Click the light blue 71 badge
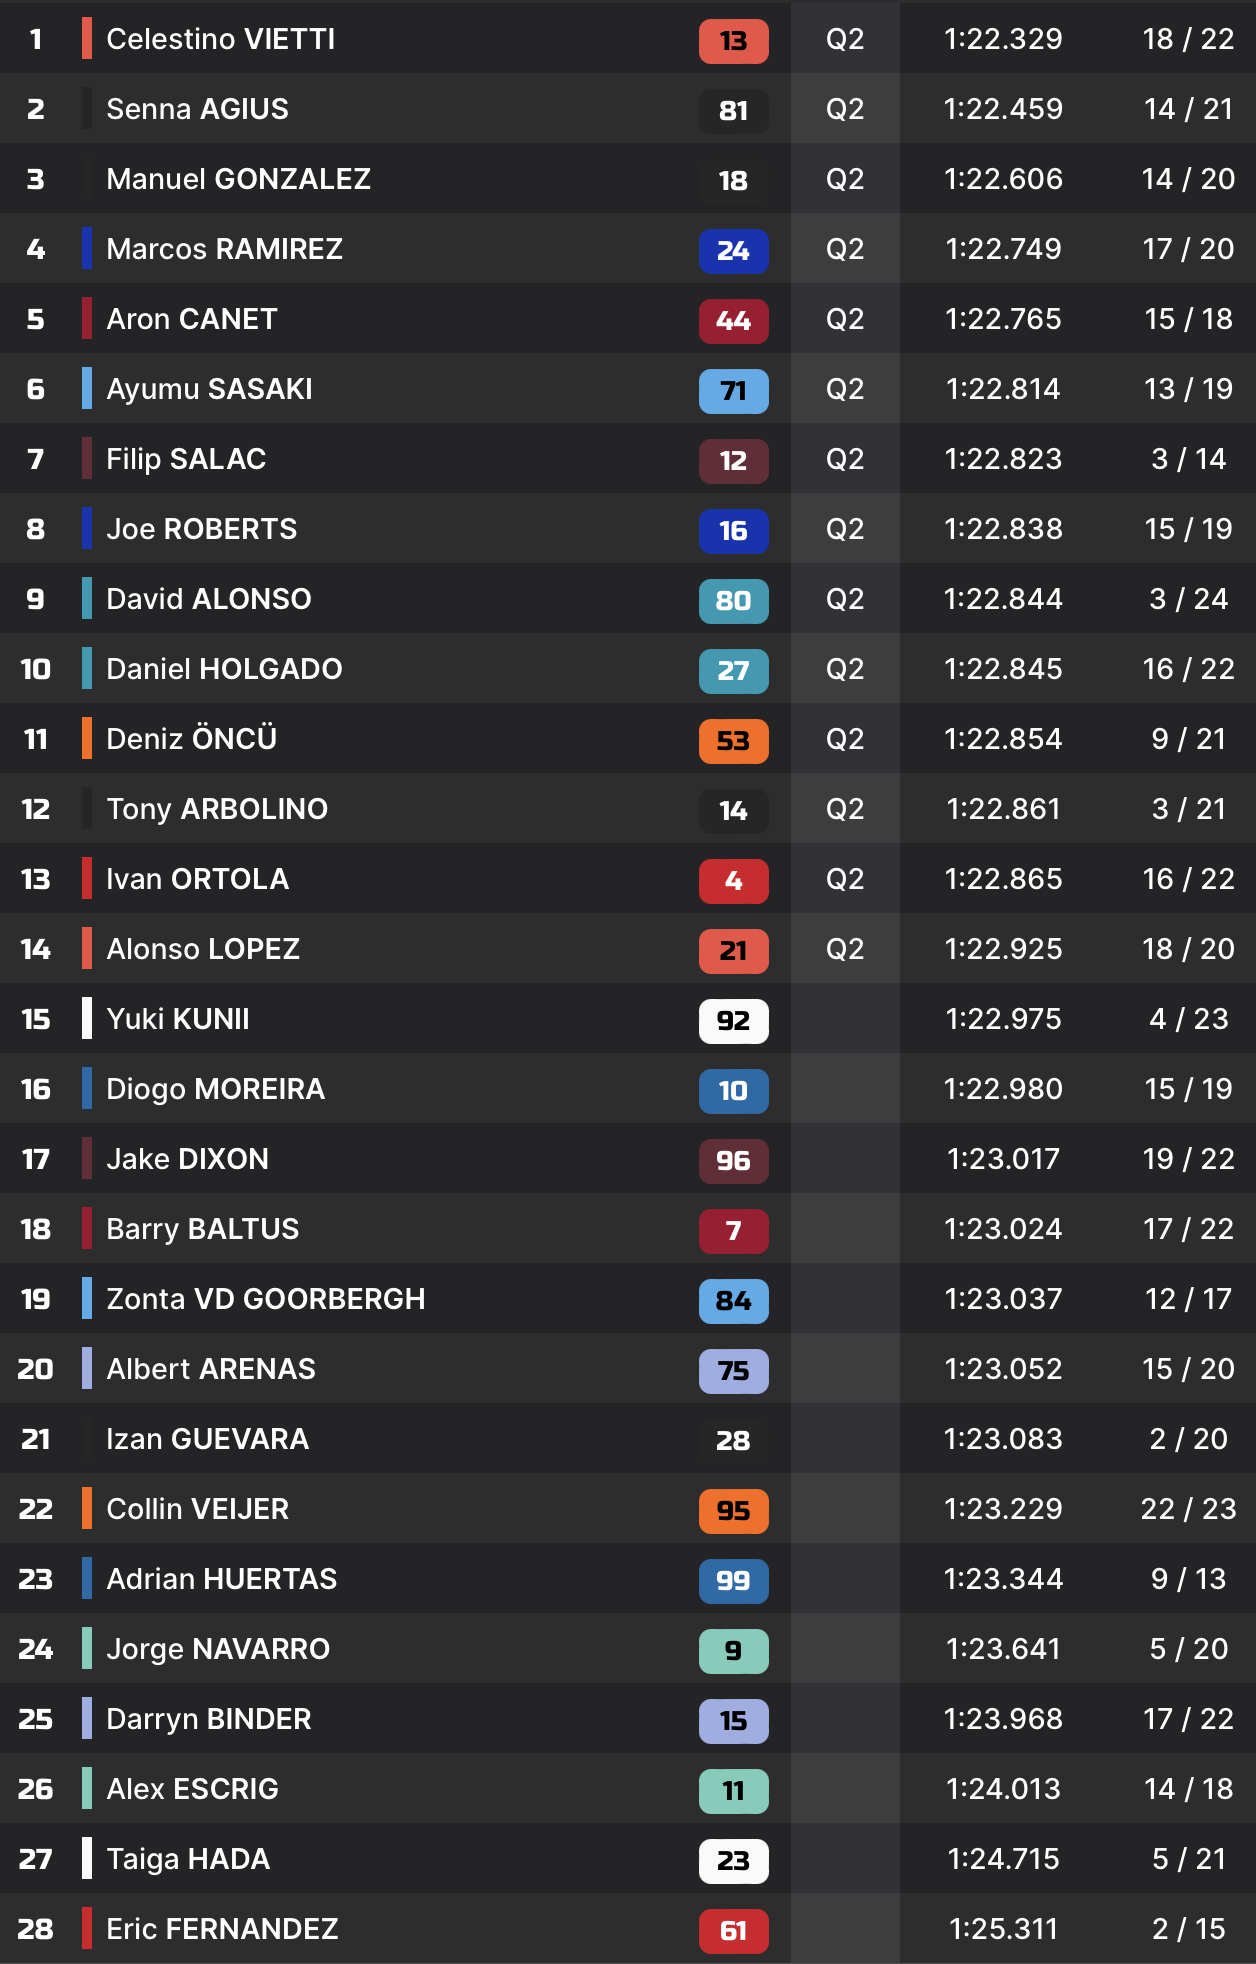 [733, 391]
